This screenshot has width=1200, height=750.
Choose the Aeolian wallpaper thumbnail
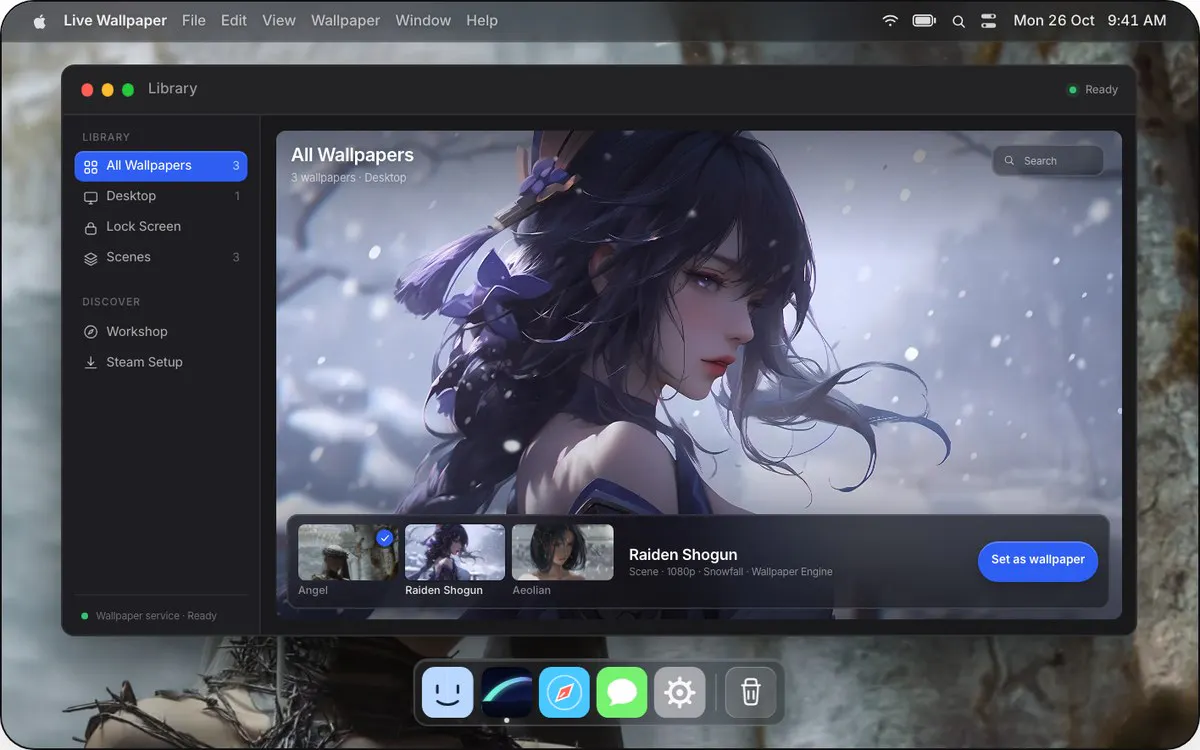(562, 552)
